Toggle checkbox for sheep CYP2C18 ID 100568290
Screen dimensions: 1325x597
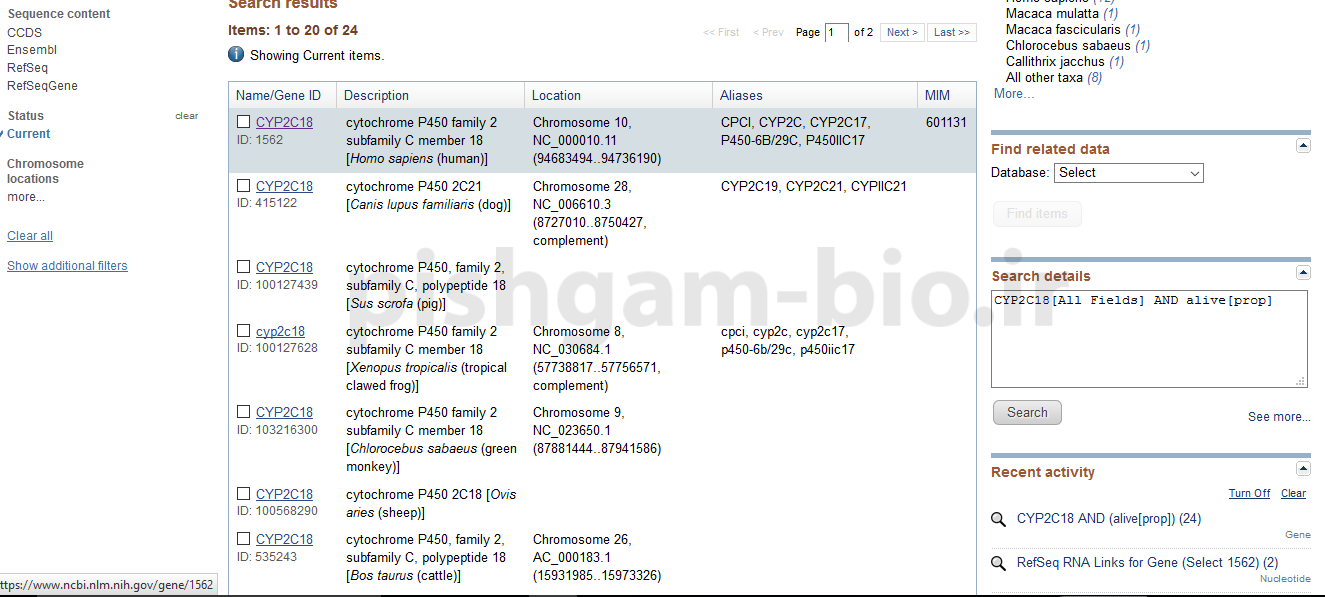click(244, 494)
